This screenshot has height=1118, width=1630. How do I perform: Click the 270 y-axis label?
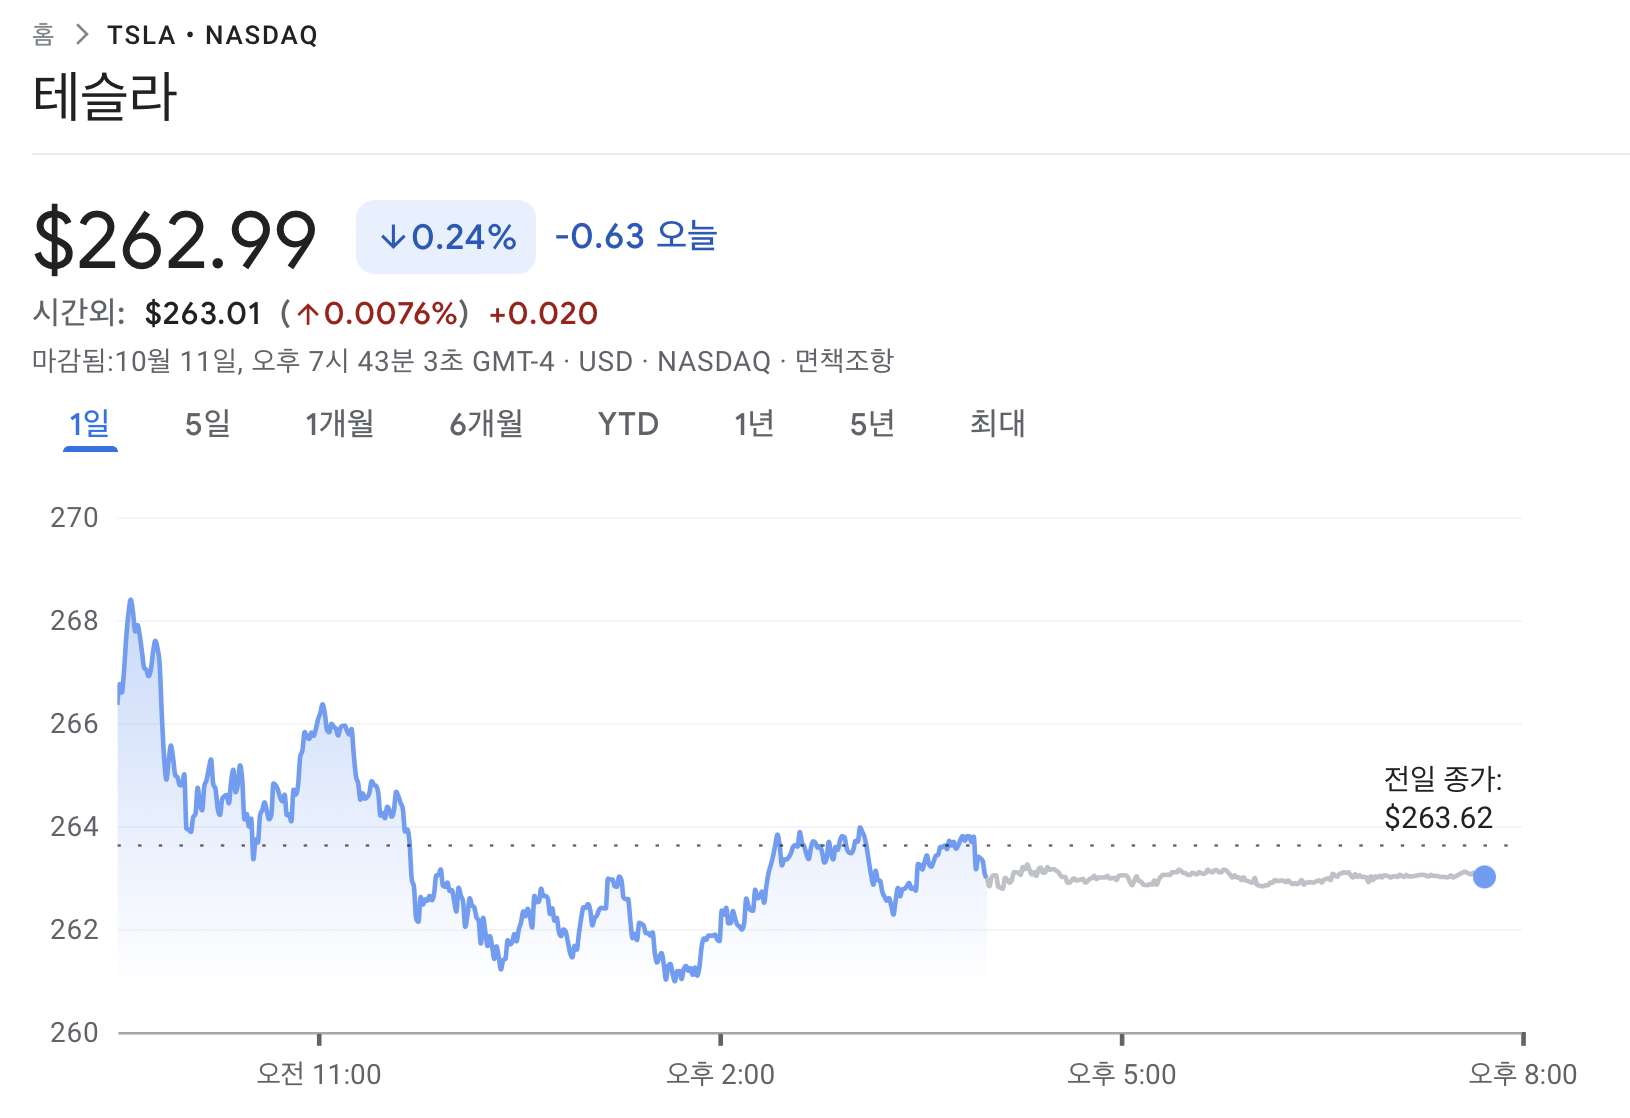click(74, 518)
